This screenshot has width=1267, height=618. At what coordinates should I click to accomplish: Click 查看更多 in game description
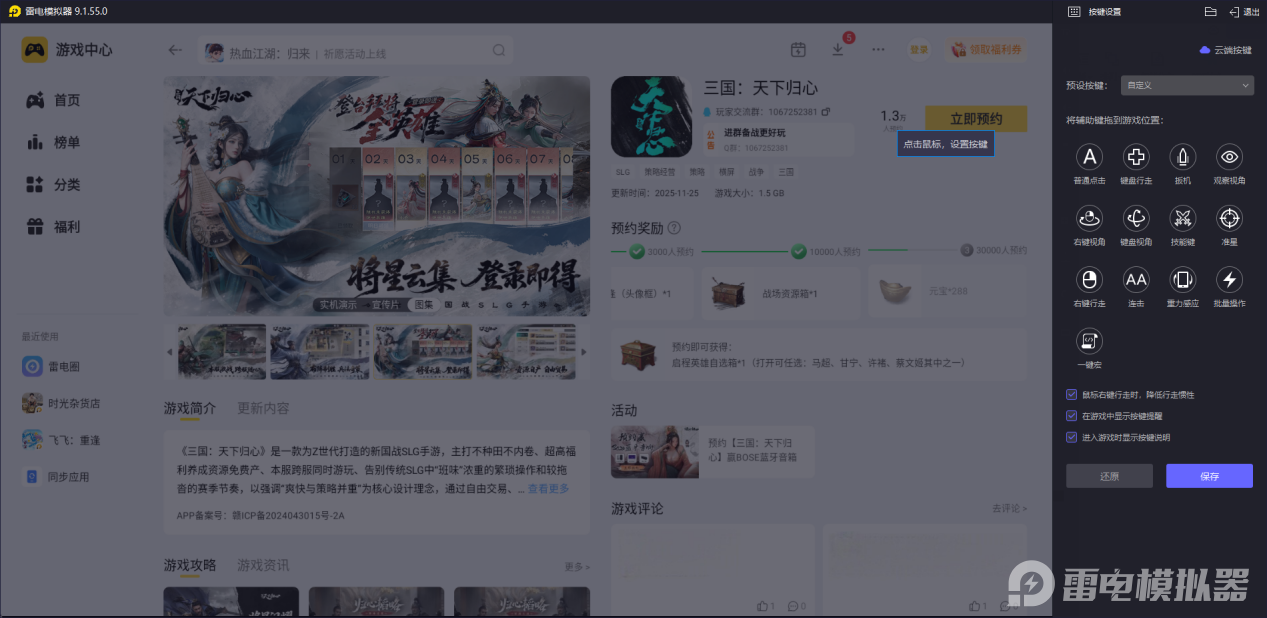[x=548, y=489]
